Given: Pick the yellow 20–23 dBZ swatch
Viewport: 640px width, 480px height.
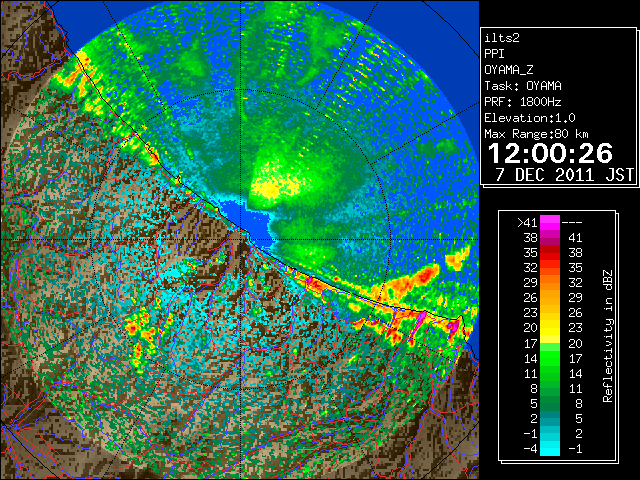Looking at the screenshot, I should coord(550,328).
